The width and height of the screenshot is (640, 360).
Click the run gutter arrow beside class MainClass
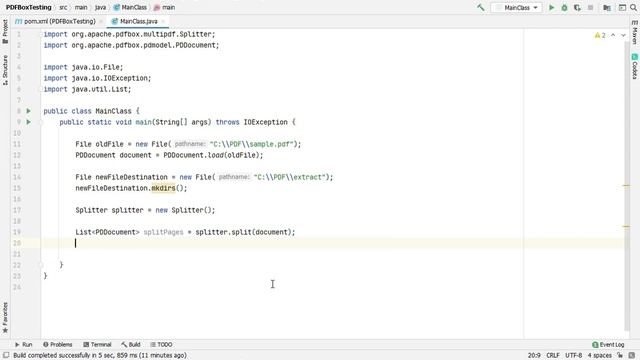pyautogui.click(x=29, y=111)
